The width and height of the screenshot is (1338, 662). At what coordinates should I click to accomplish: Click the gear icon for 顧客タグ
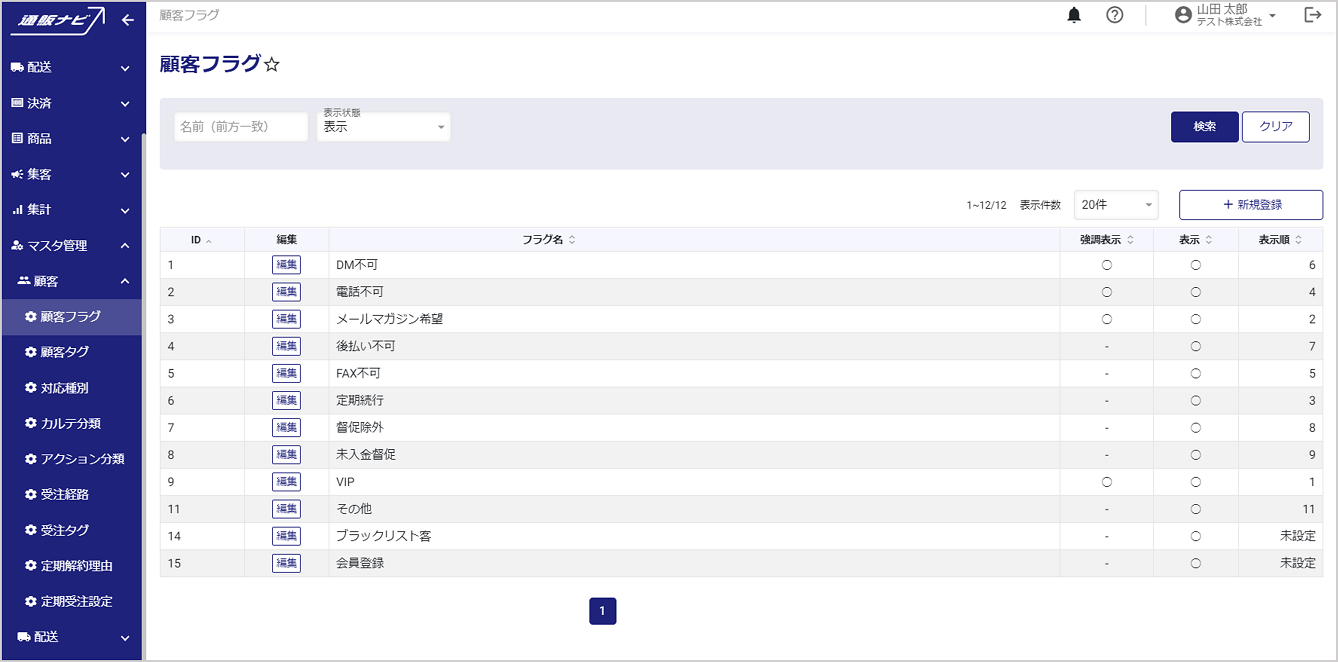(x=30, y=352)
